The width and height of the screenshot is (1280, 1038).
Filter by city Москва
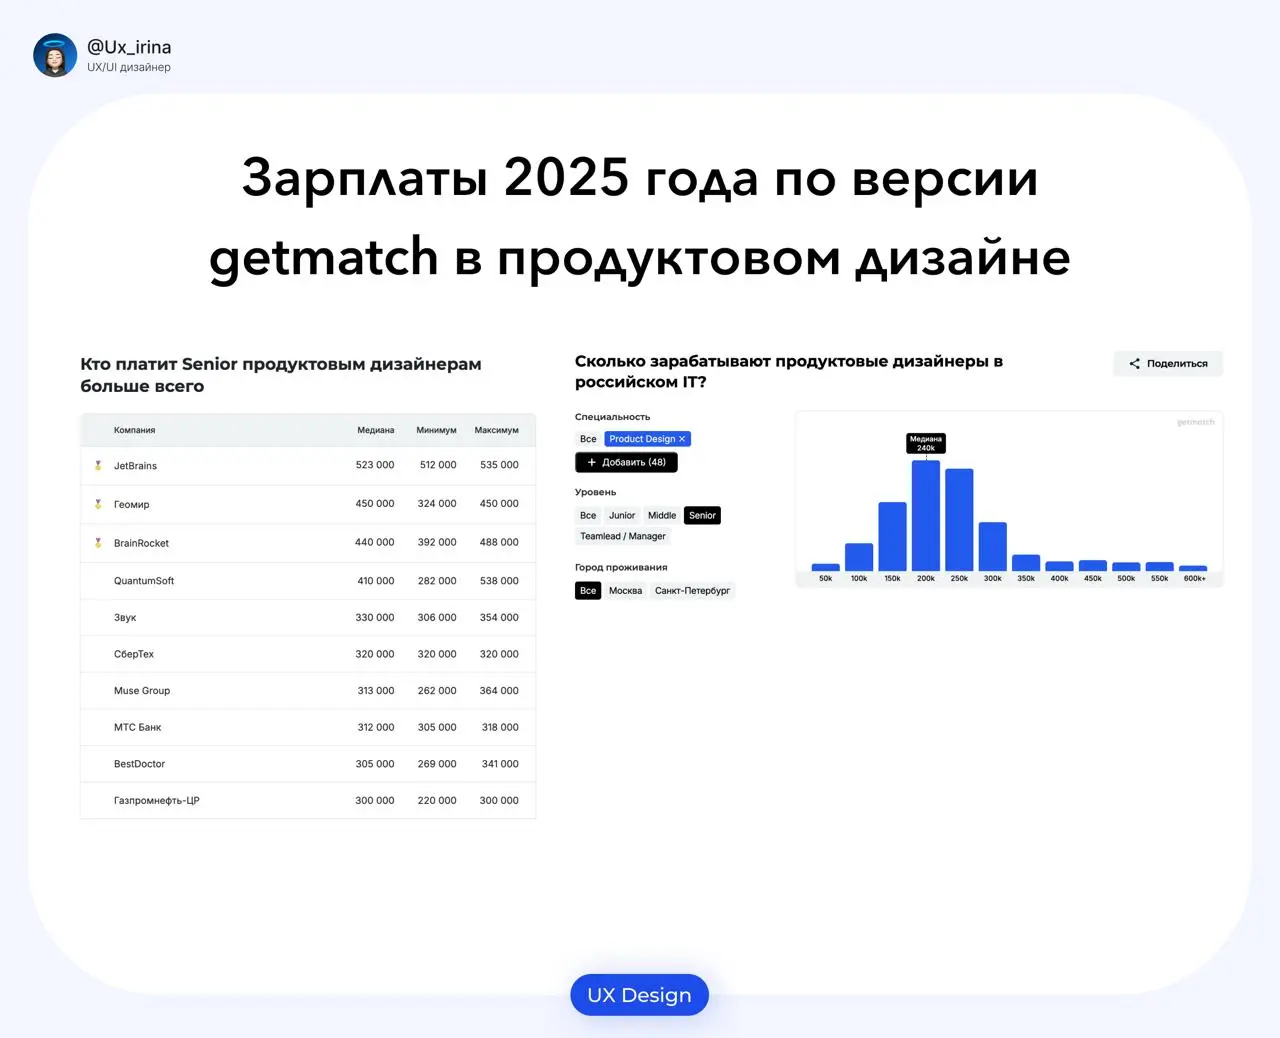625,591
